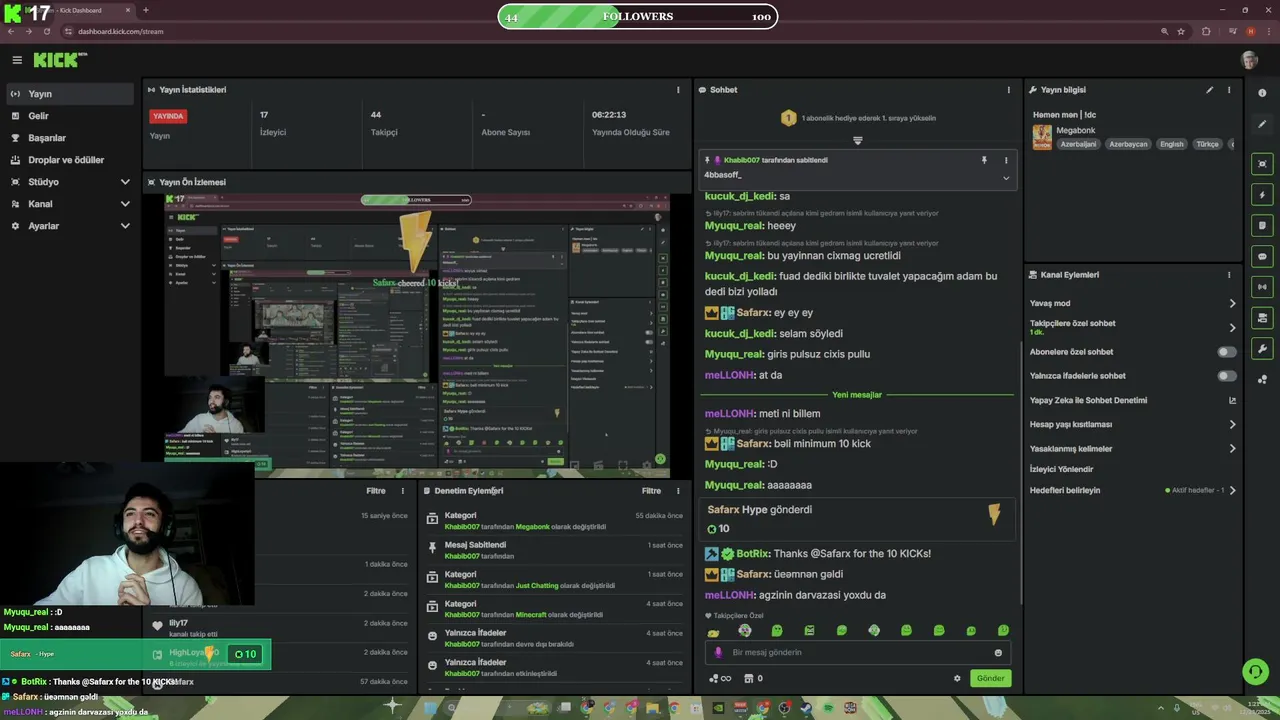The height and width of the screenshot is (720, 1280).
Task: Open Droplar ve ödüller in sidebar
Action: pos(68,160)
